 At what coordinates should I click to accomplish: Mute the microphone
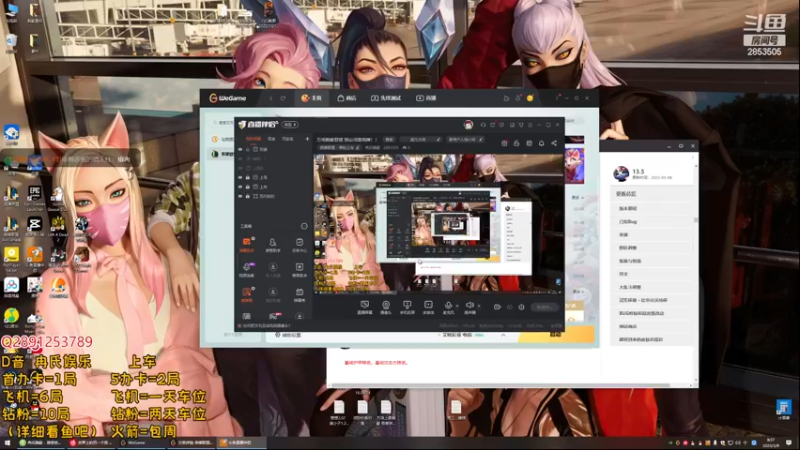pyautogui.click(x=448, y=307)
